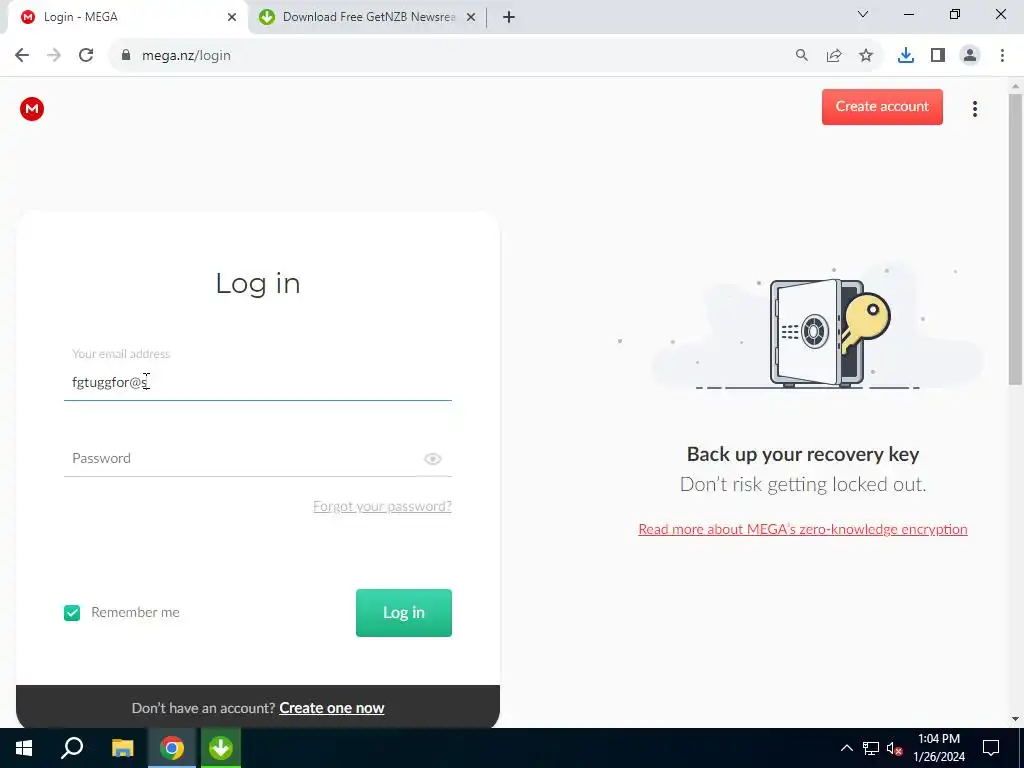Open Create one now link
Viewport: 1024px width, 768px height.
[332, 708]
